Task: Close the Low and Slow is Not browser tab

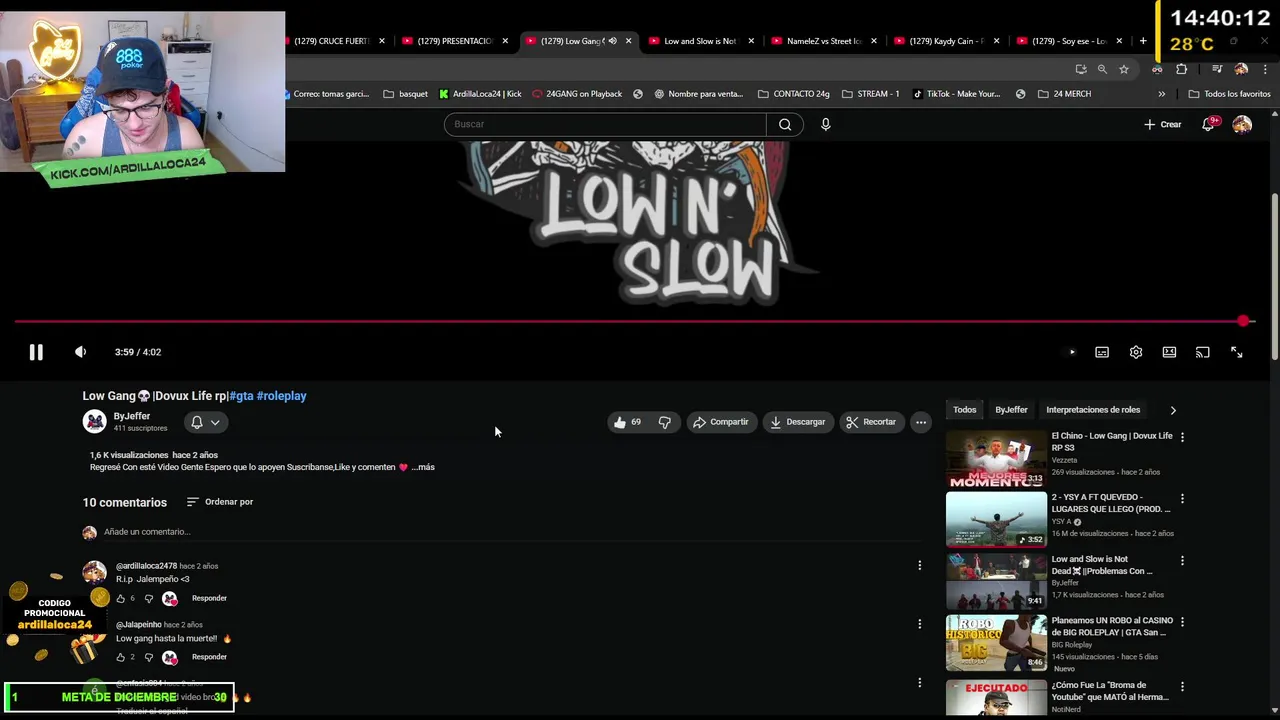Action: 751,41
